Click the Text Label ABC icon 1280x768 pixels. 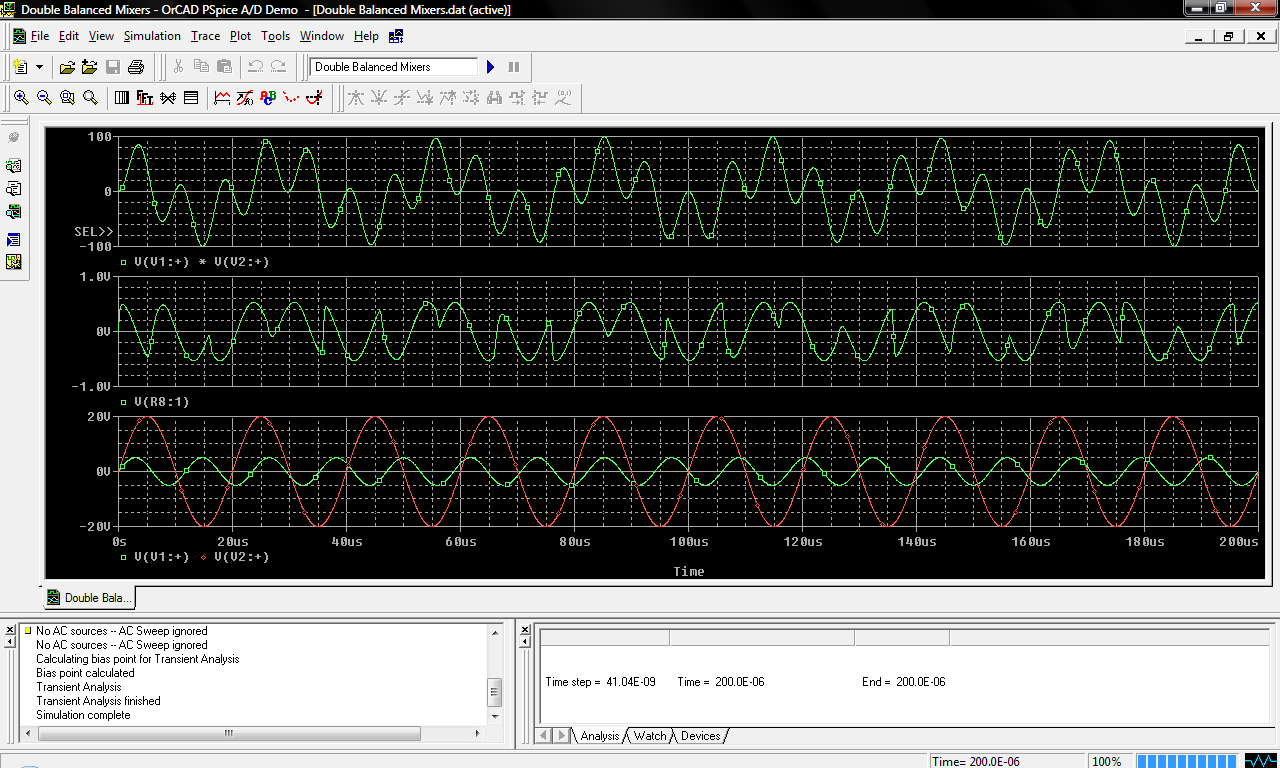click(268, 98)
